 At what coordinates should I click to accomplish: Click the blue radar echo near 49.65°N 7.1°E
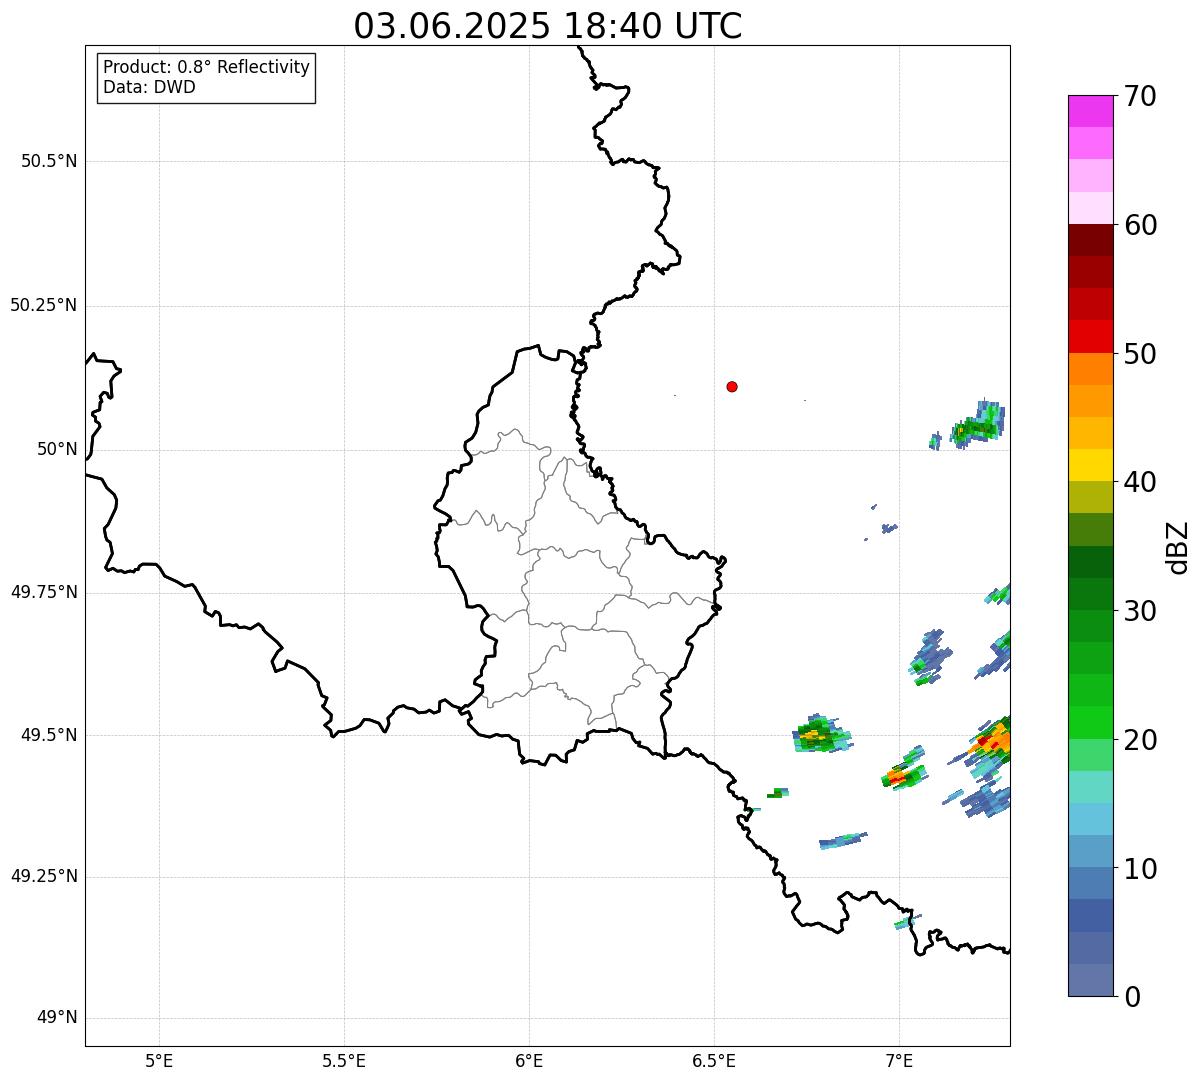930,655
